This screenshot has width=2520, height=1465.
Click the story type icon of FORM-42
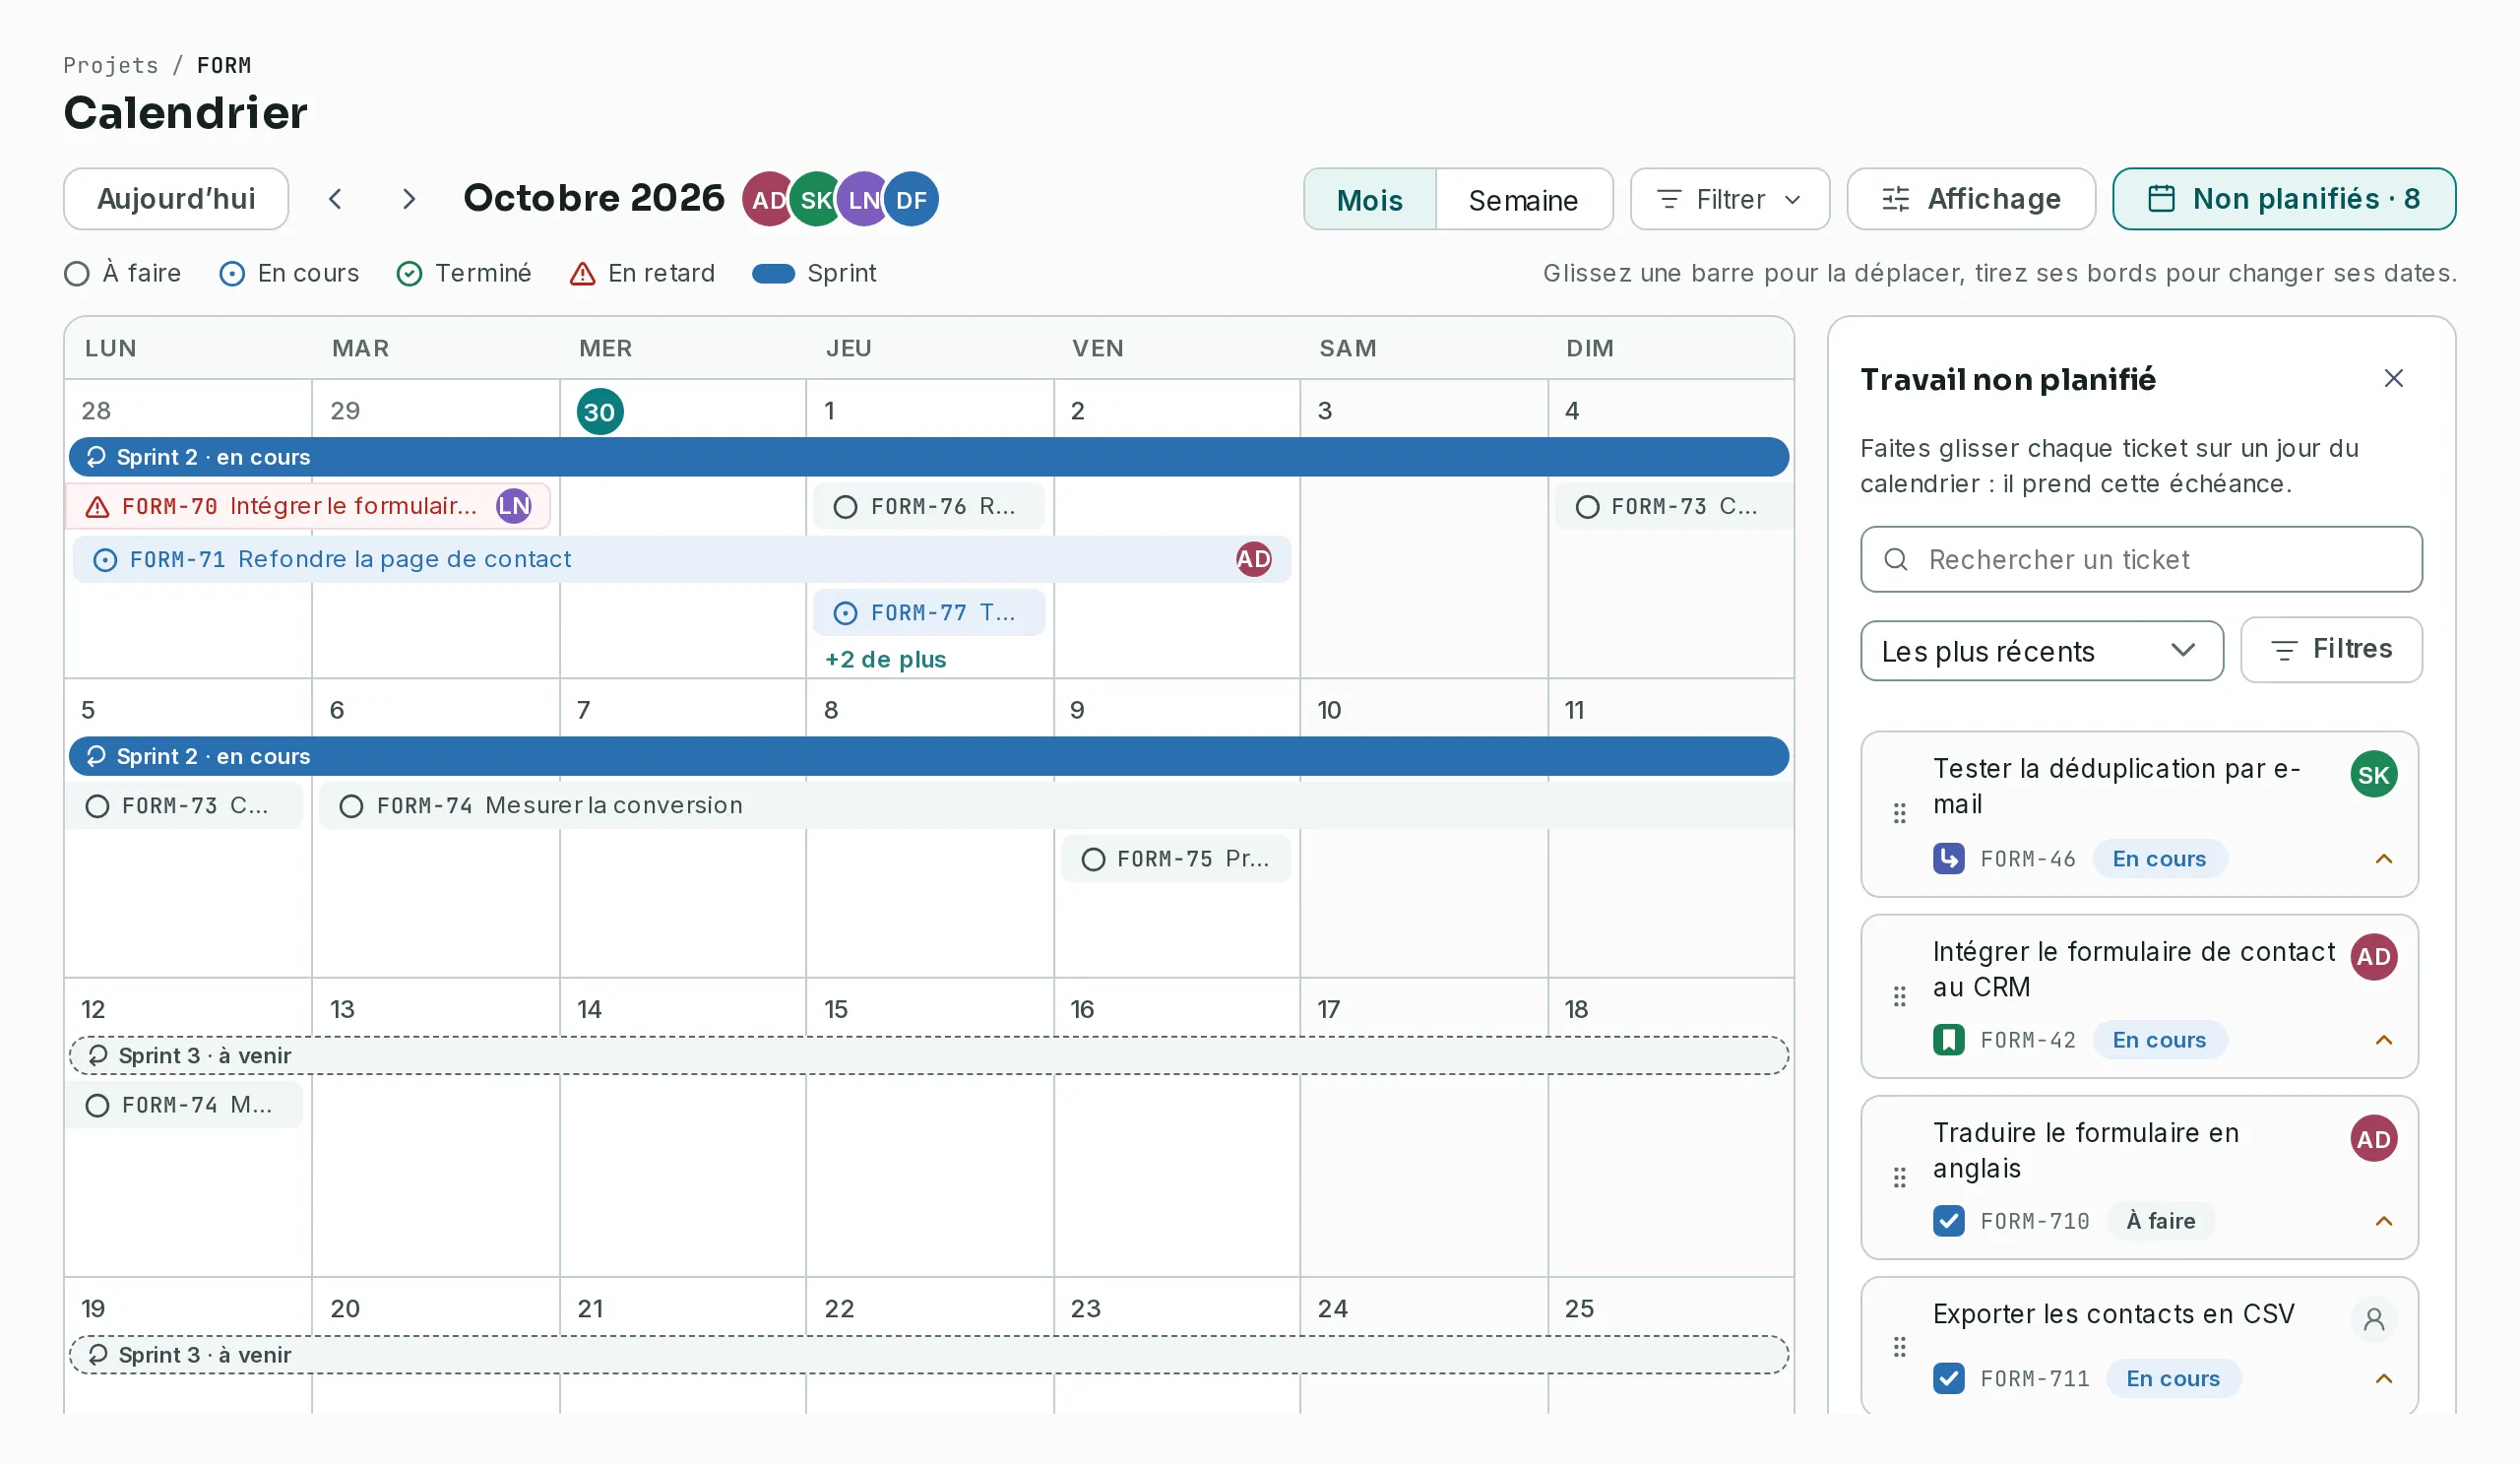[x=1948, y=1040]
